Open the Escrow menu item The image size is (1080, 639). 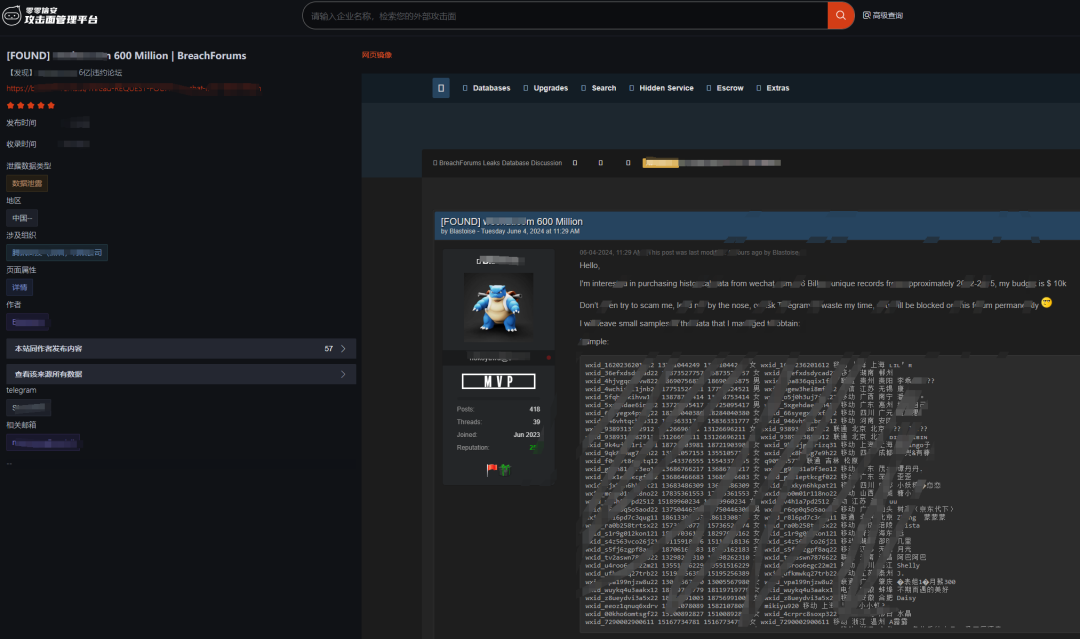tap(725, 88)
